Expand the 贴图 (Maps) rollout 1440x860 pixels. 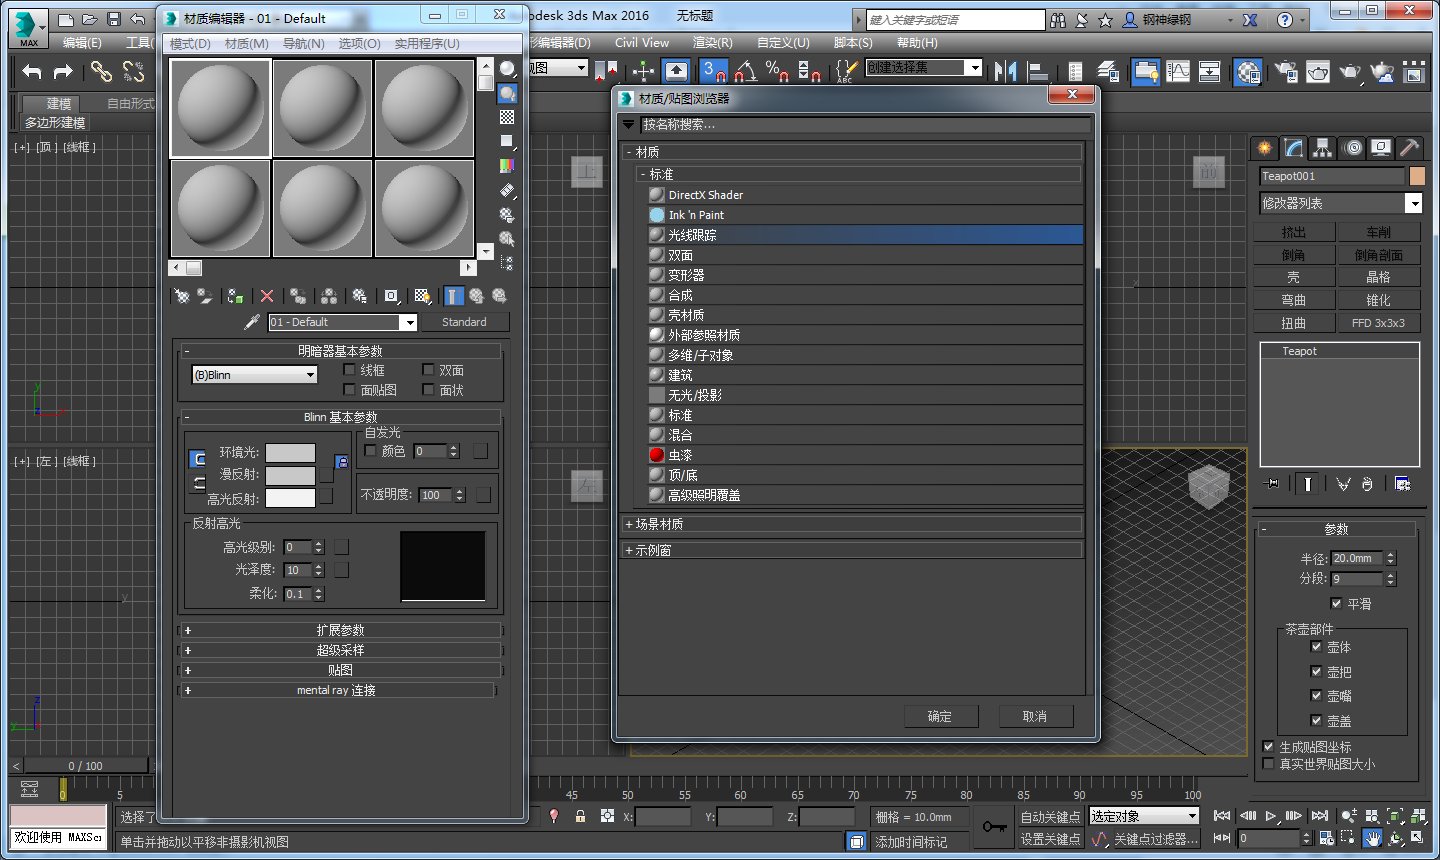(340, 670)
